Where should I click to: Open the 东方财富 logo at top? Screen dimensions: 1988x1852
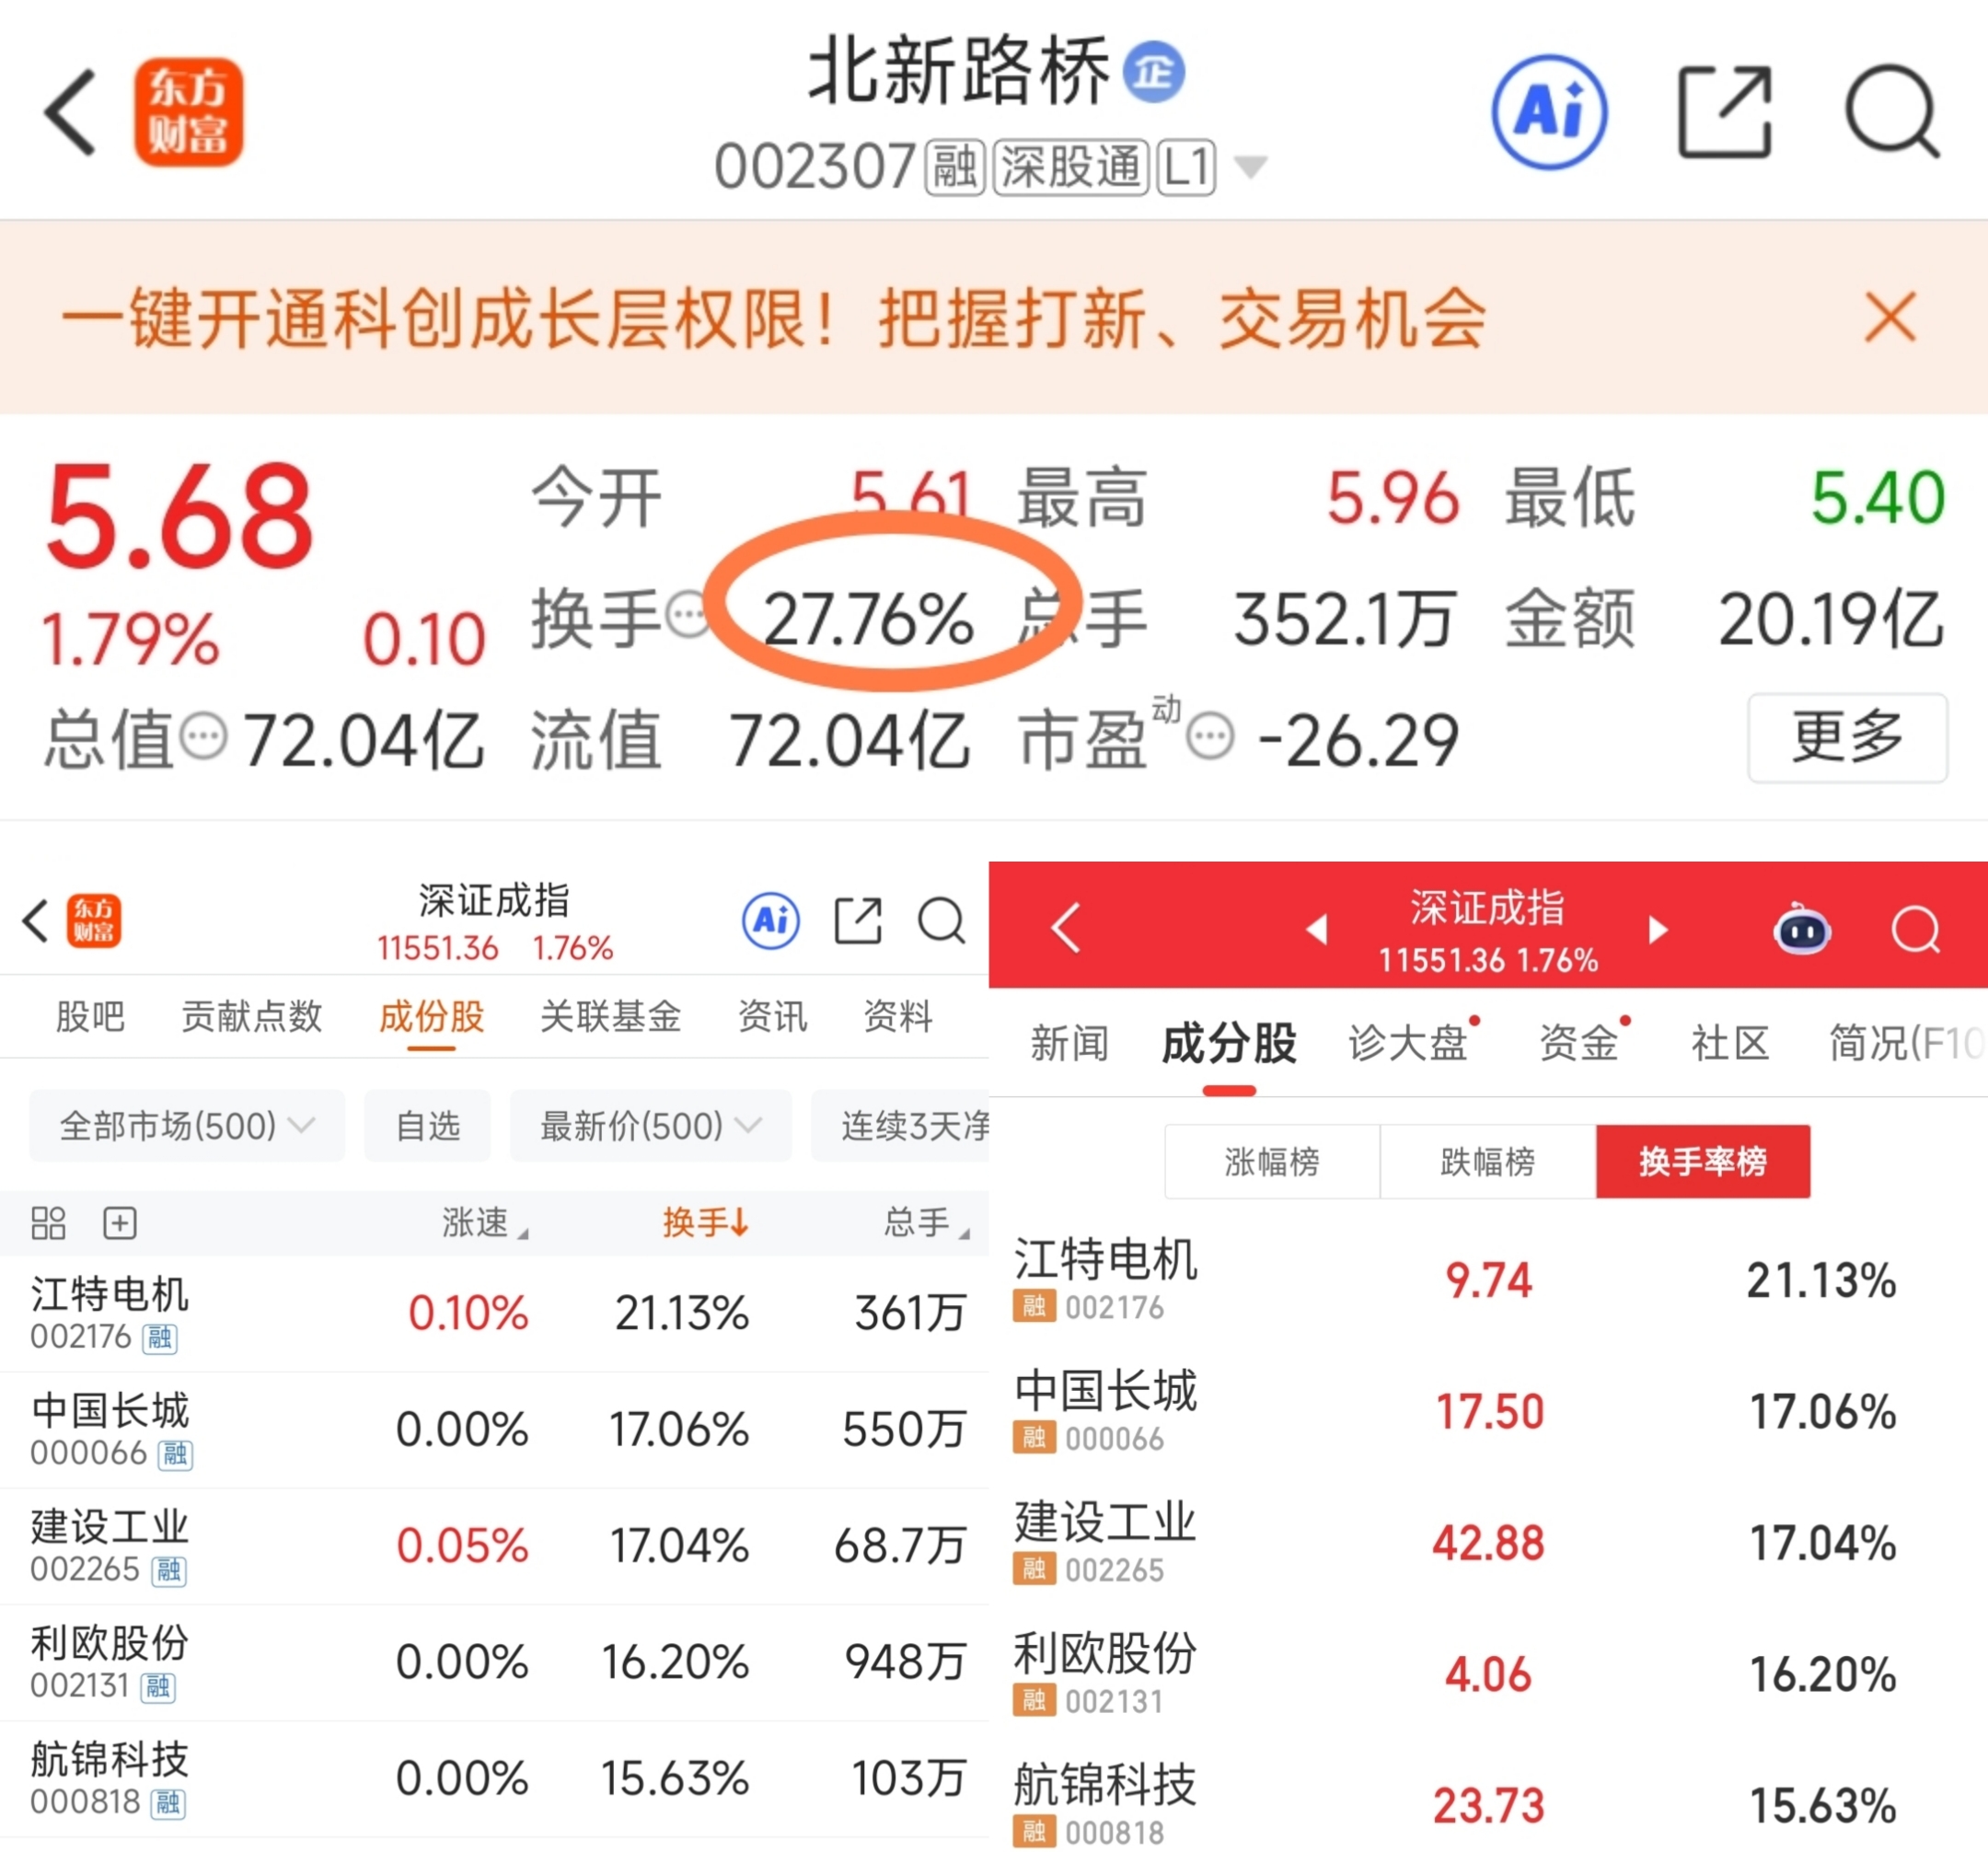click(x=189, y=112)
